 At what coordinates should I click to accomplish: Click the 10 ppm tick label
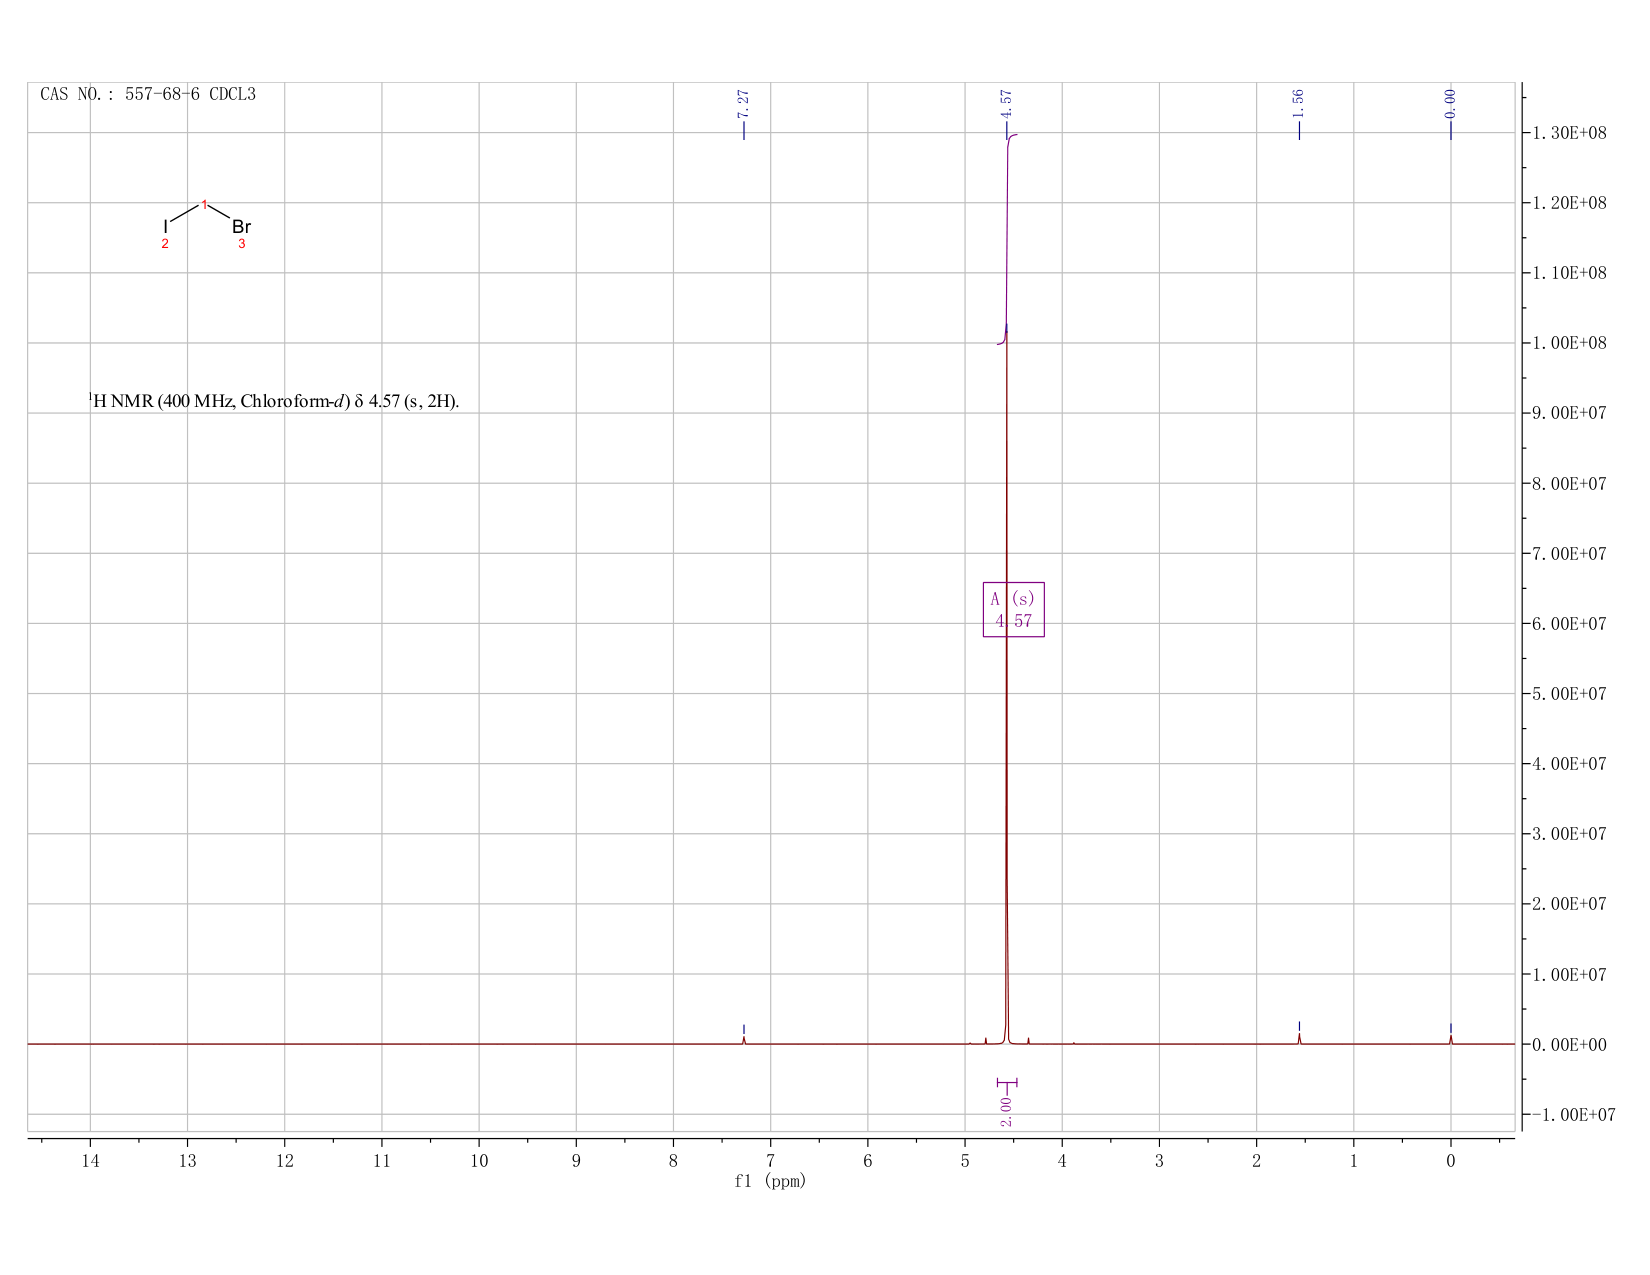click(x=479, y=1161)
